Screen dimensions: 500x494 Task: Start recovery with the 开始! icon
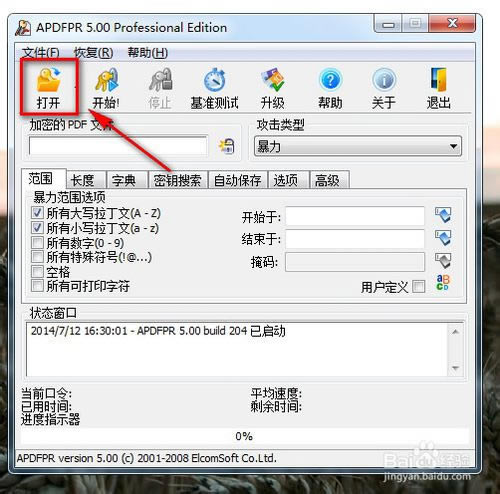pyautogui.click(x=106, y=88)
